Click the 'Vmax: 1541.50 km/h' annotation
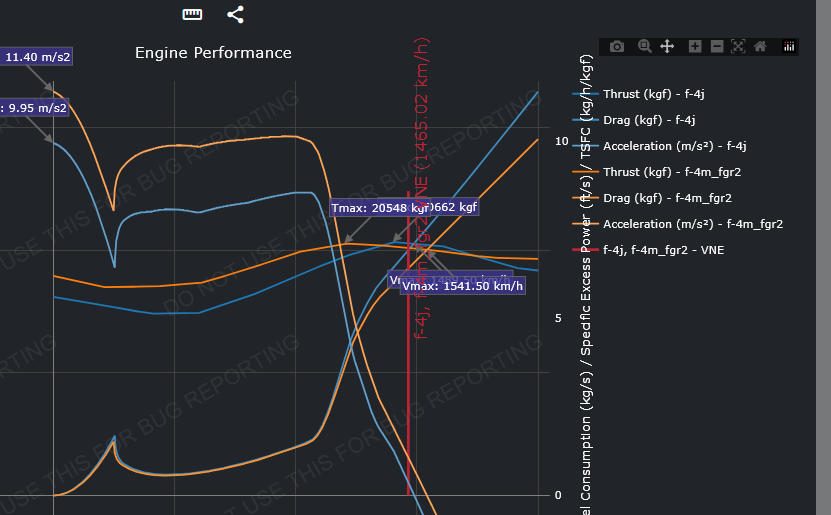Image resolution: width=831 pixels, height=515 pixels. (462, 286)
